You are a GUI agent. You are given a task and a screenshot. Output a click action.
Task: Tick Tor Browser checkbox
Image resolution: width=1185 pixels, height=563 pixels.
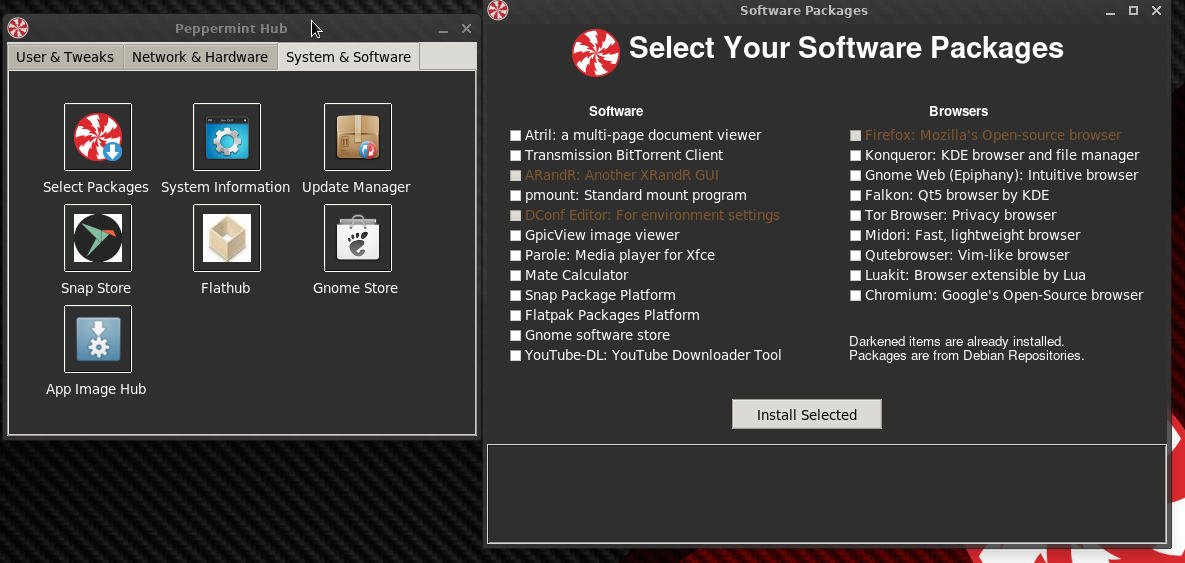(855, 215)
